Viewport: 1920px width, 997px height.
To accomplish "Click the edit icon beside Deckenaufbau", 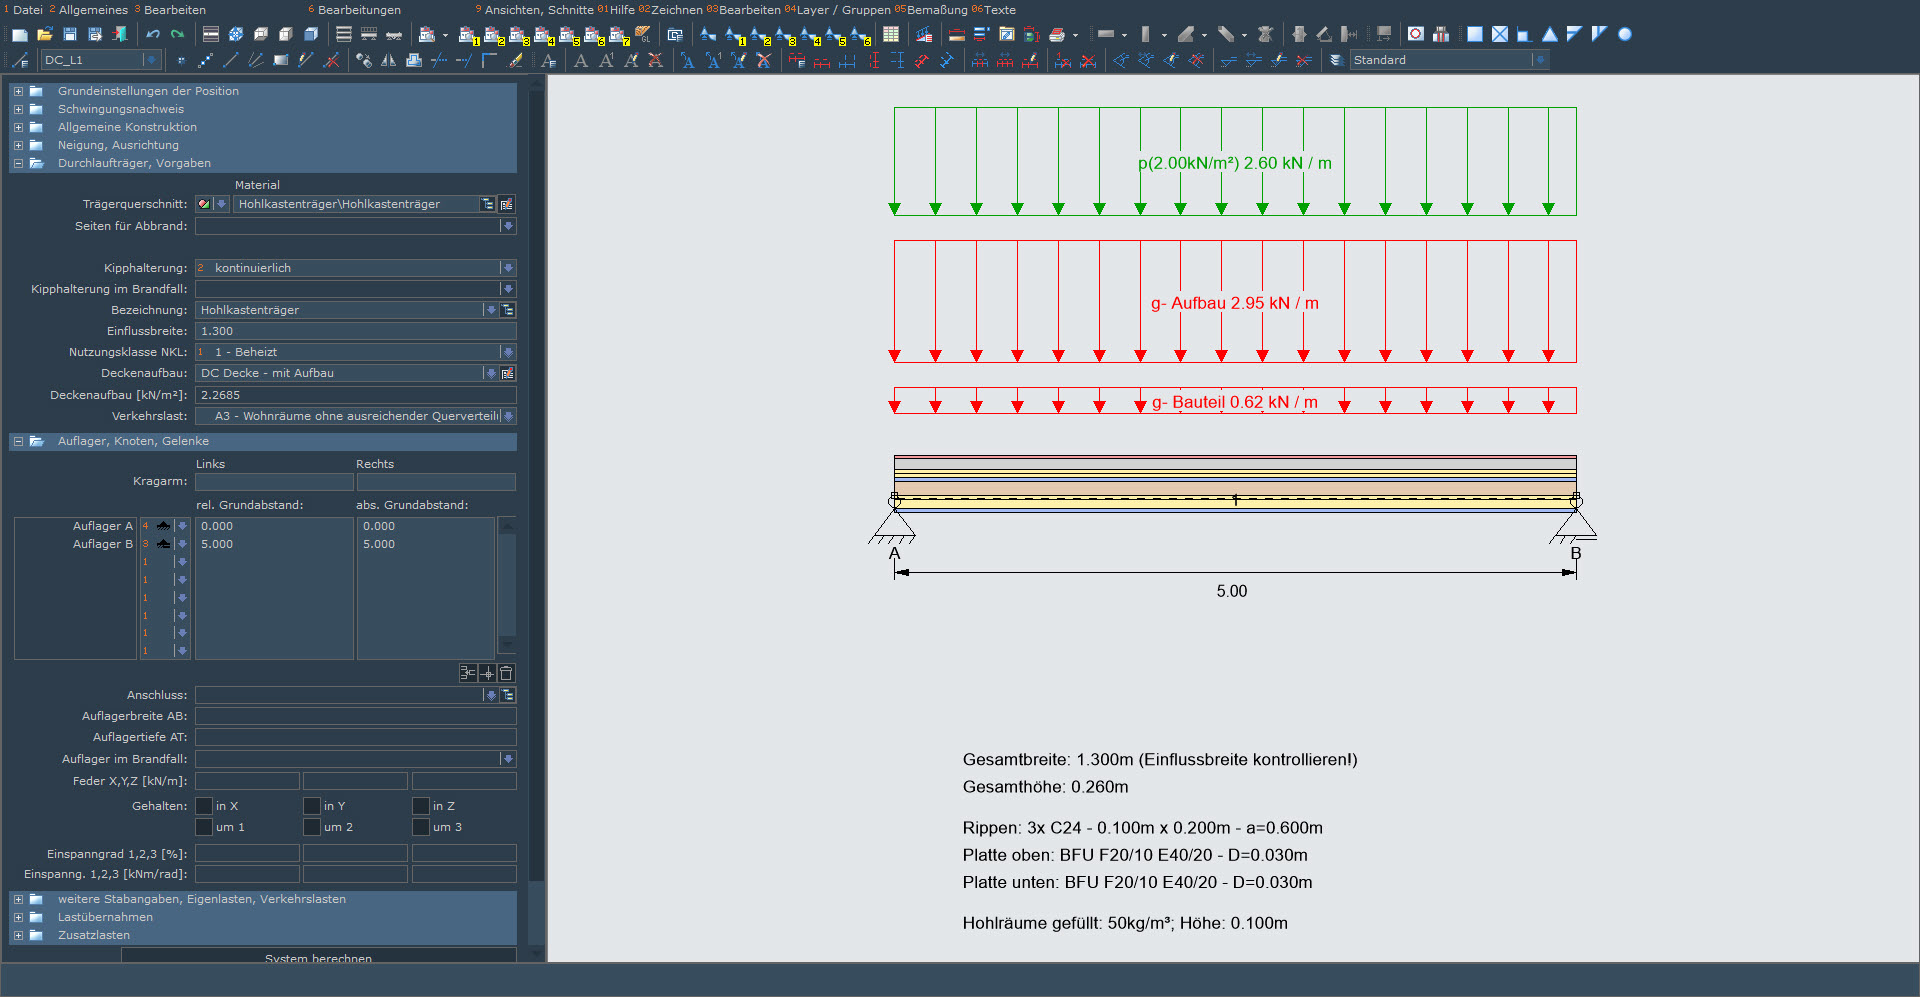I will pos(507,373).
